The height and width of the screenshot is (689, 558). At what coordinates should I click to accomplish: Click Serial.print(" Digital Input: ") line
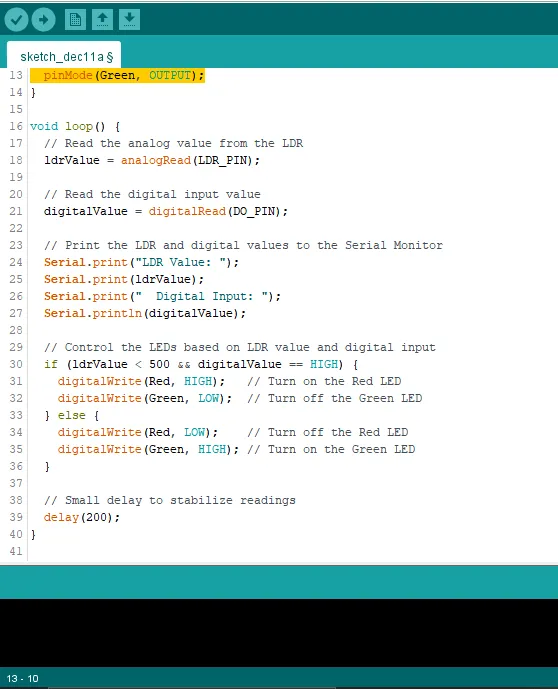[x=162, y=296]
